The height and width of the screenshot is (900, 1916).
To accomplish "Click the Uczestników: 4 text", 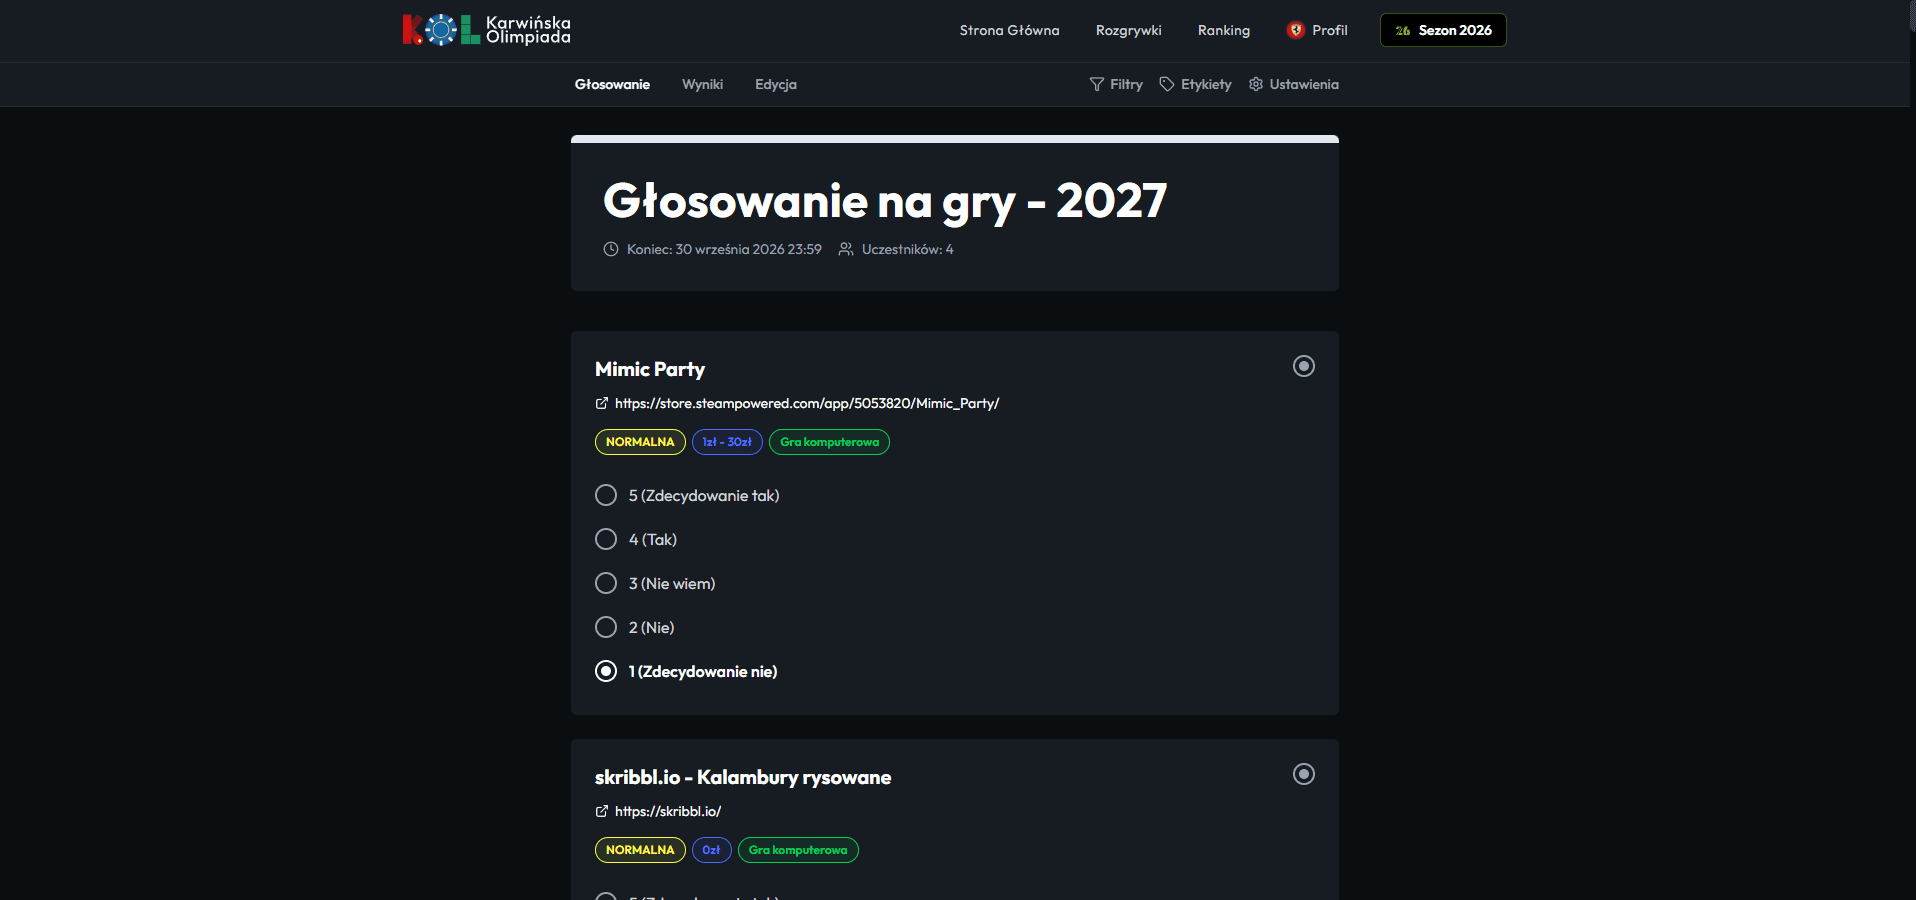I will pos(908,249).
